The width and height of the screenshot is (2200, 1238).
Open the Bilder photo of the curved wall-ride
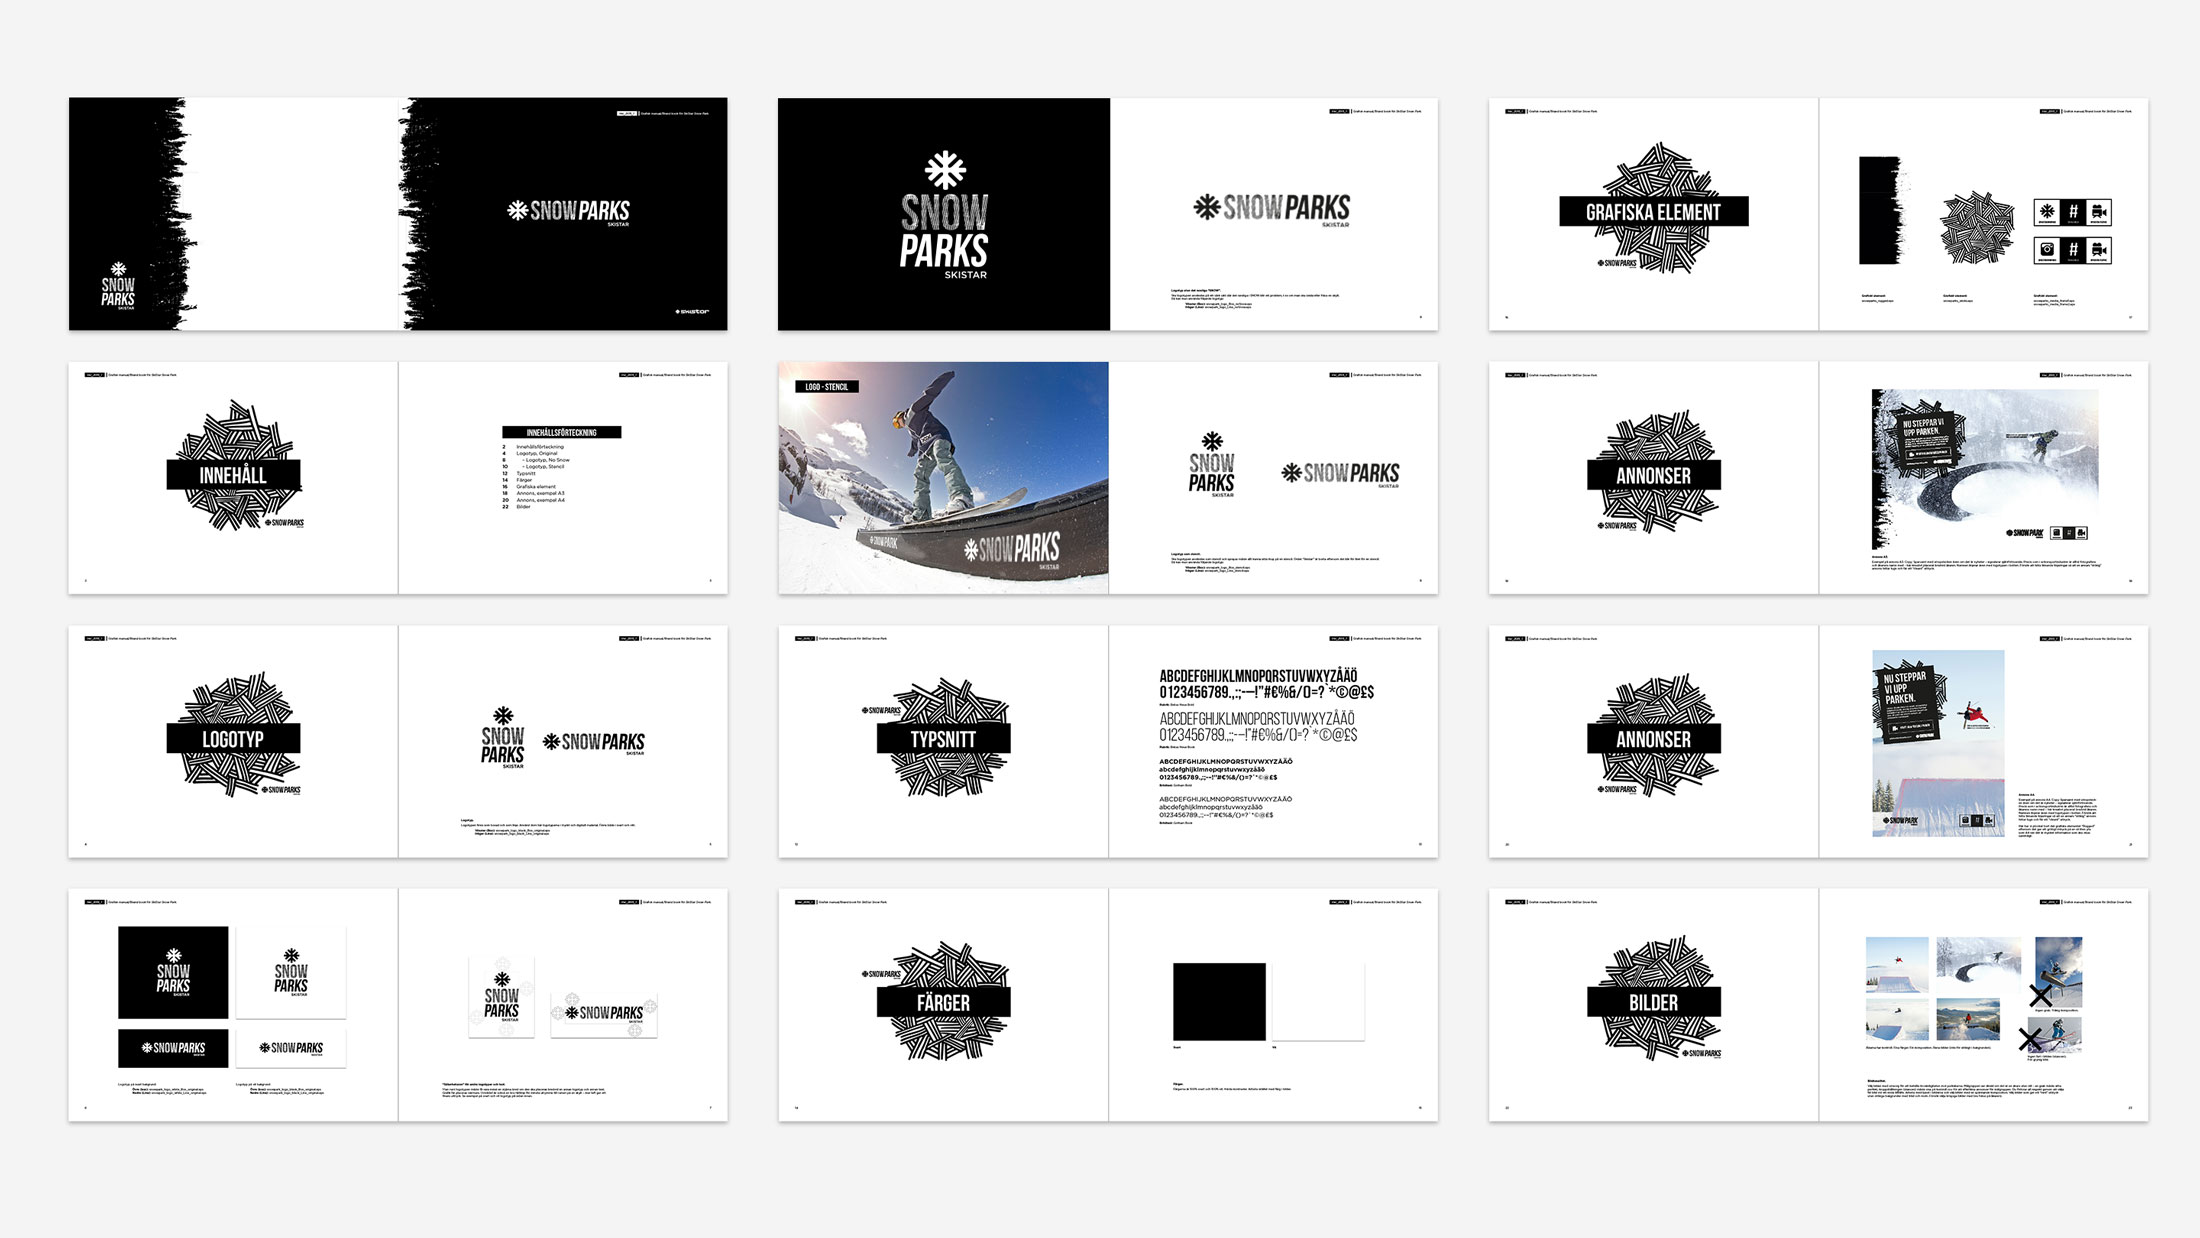1978,964
